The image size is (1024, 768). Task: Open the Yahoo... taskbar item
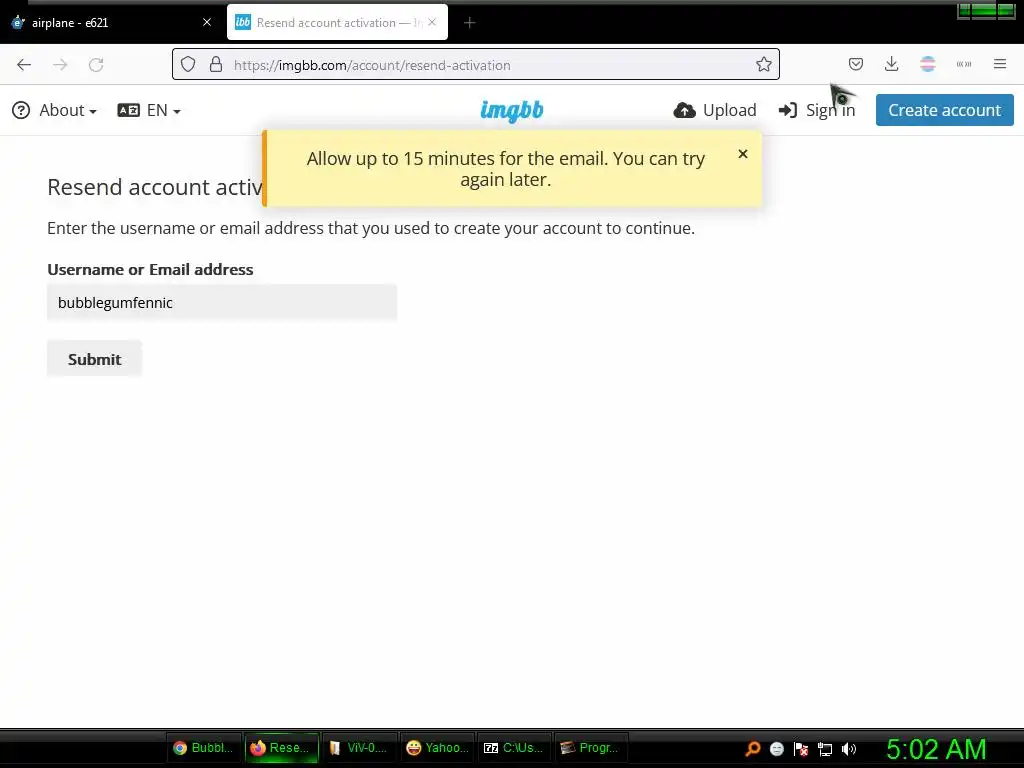(x=437, y=748)
